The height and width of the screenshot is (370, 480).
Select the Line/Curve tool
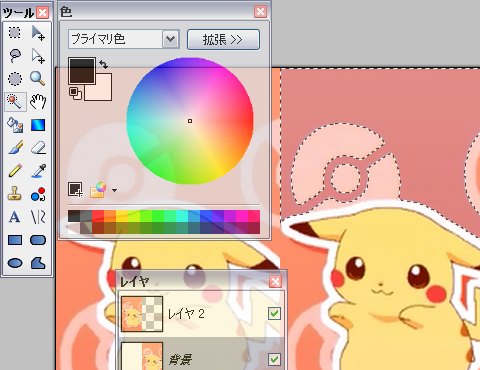tap(38, 217)
